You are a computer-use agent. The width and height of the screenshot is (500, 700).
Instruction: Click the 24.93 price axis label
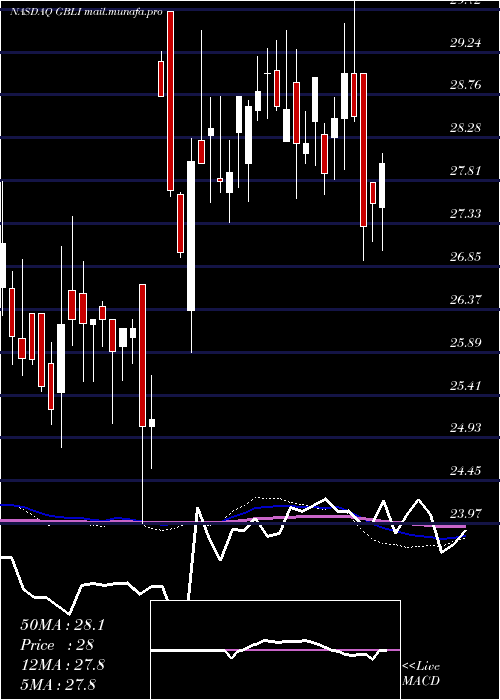tap(466, 428)
